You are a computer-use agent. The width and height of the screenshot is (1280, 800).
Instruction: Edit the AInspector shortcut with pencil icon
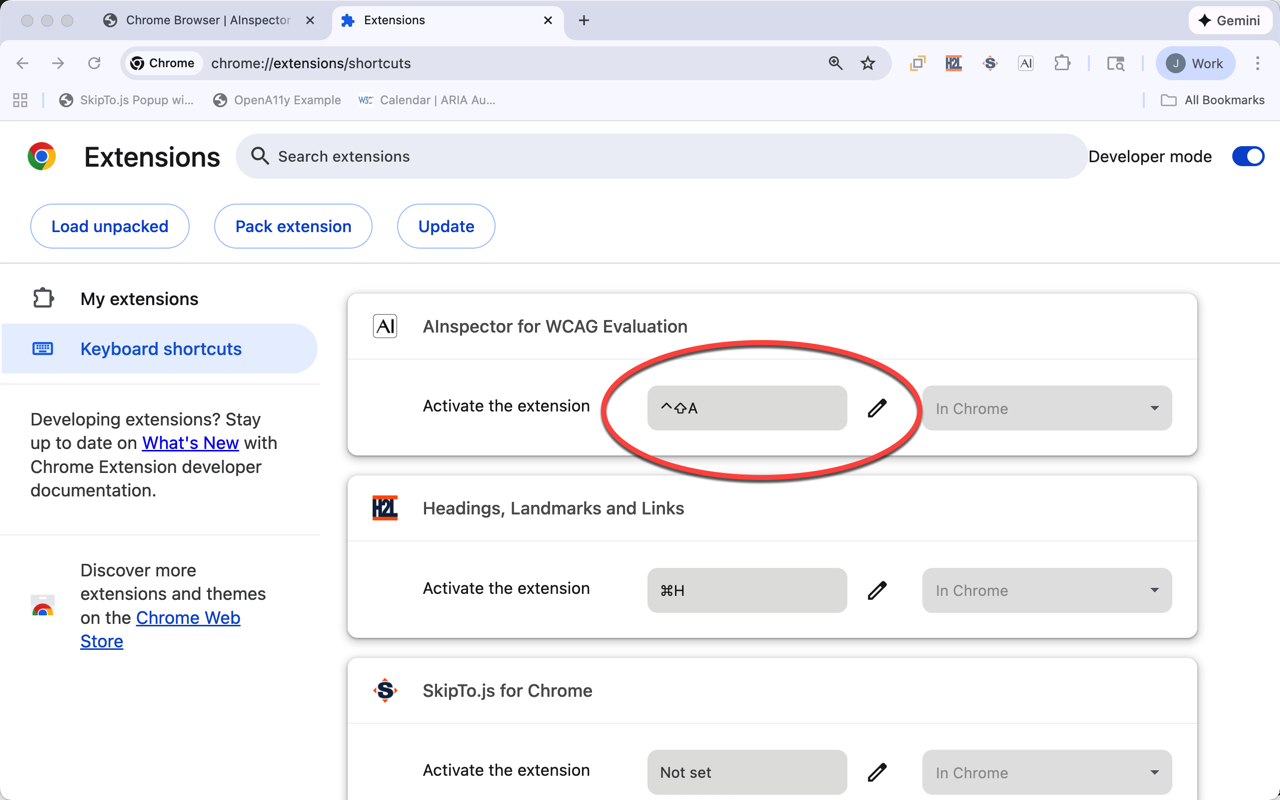pyautogui.click(x=877, y=408)
